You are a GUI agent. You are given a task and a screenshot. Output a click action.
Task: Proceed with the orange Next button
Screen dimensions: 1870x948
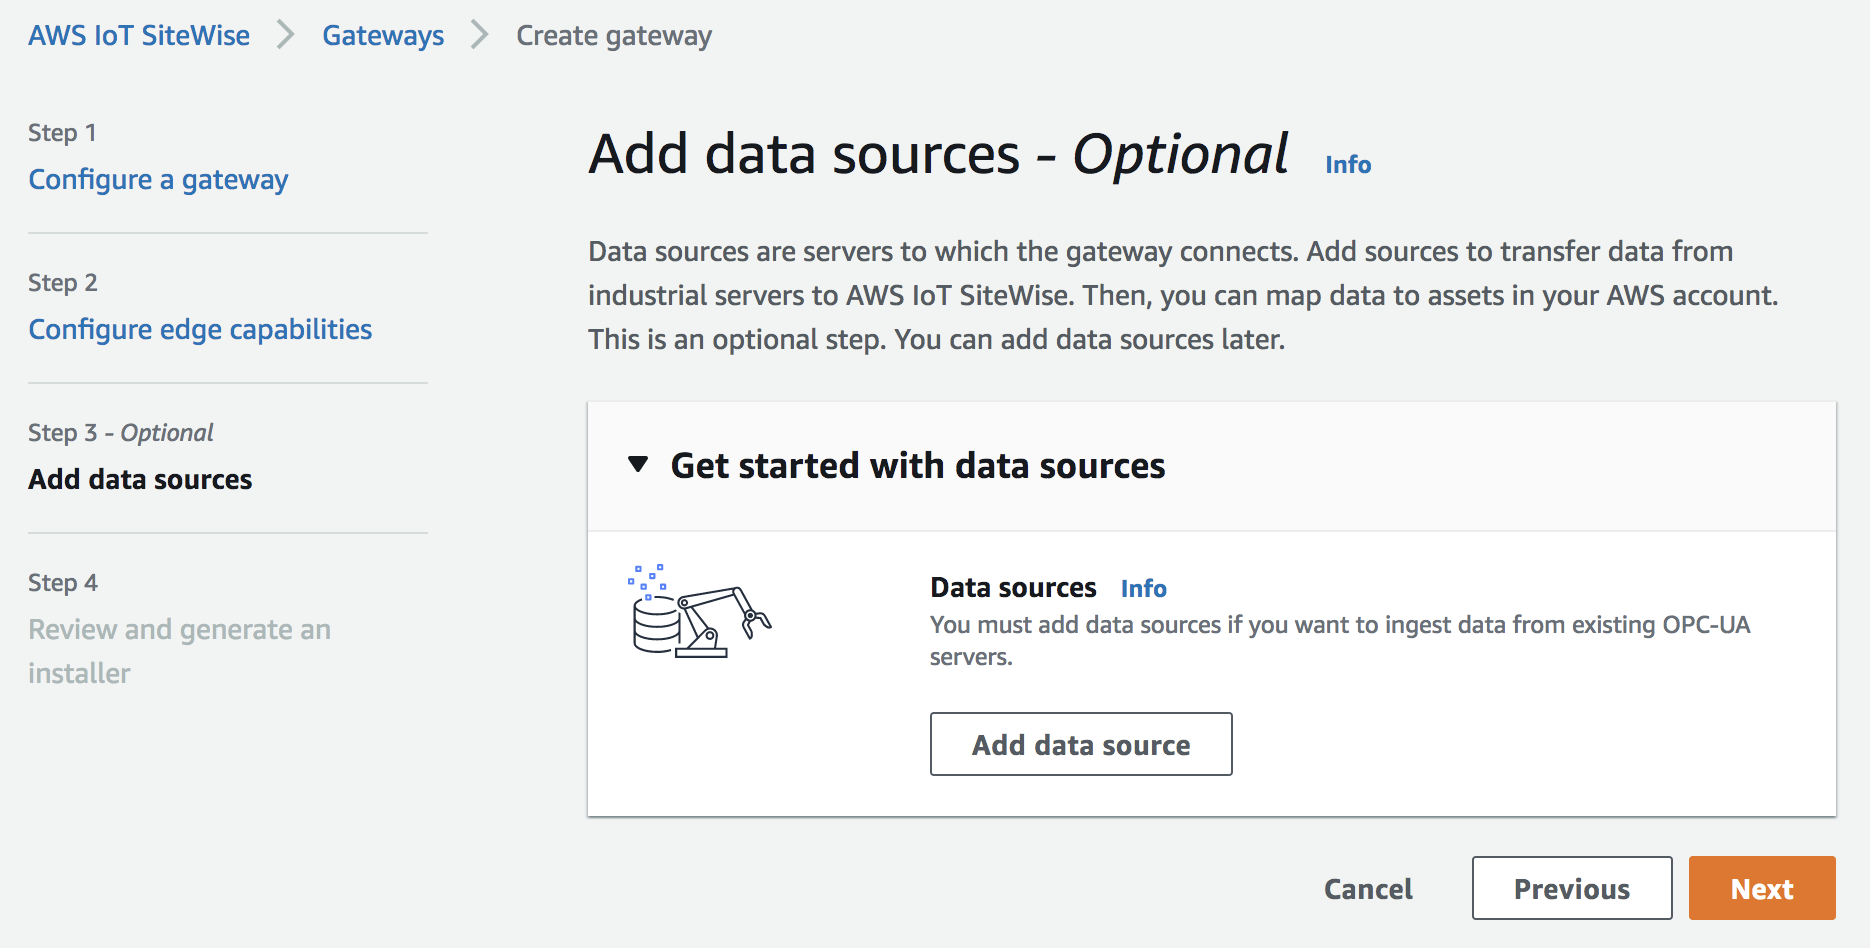1761,888
